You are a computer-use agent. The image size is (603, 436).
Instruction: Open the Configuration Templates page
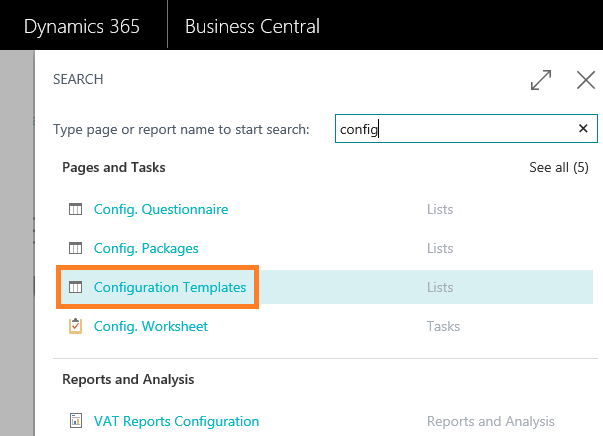(170, 287)
